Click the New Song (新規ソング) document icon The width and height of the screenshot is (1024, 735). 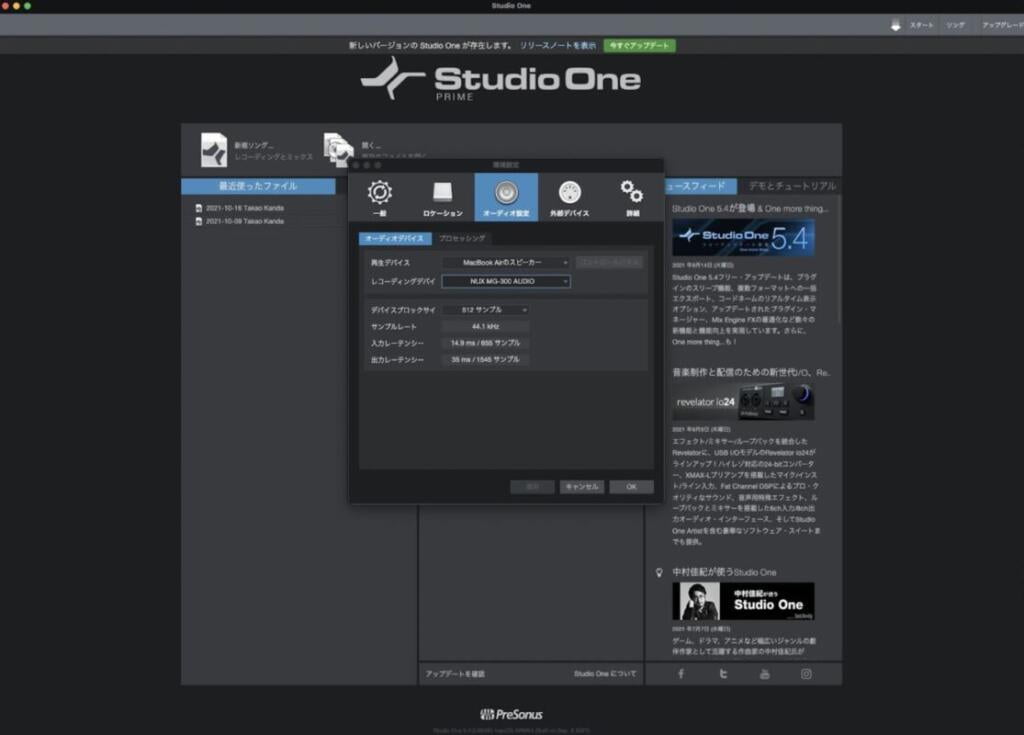(214, 150)
